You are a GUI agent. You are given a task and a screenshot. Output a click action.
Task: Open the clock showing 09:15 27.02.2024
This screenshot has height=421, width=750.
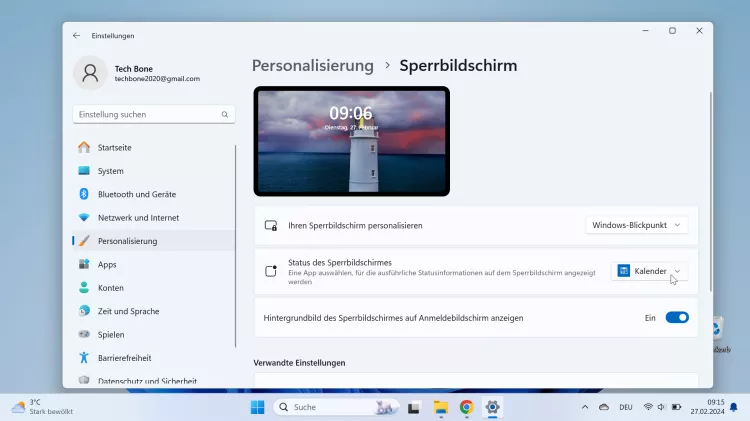pyautogui.click(x=707, y=407)
